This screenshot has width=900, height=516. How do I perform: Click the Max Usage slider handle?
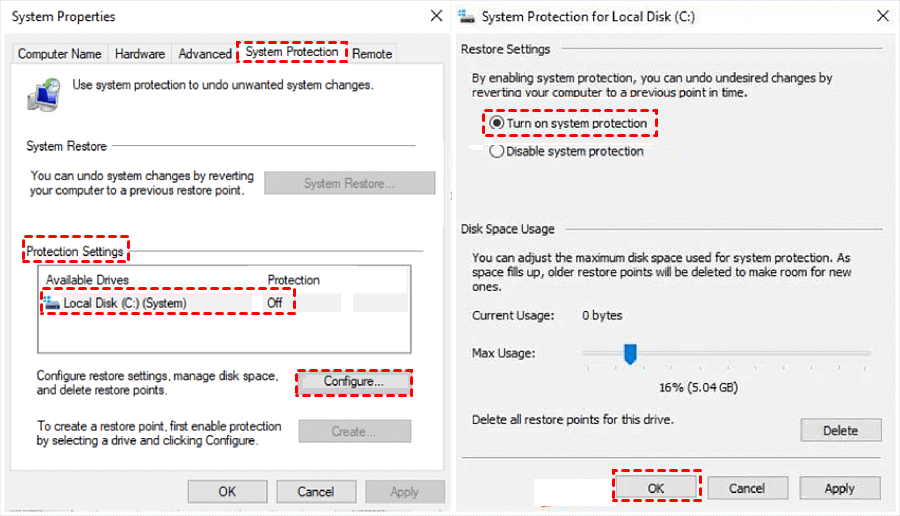tap(630, 353)
